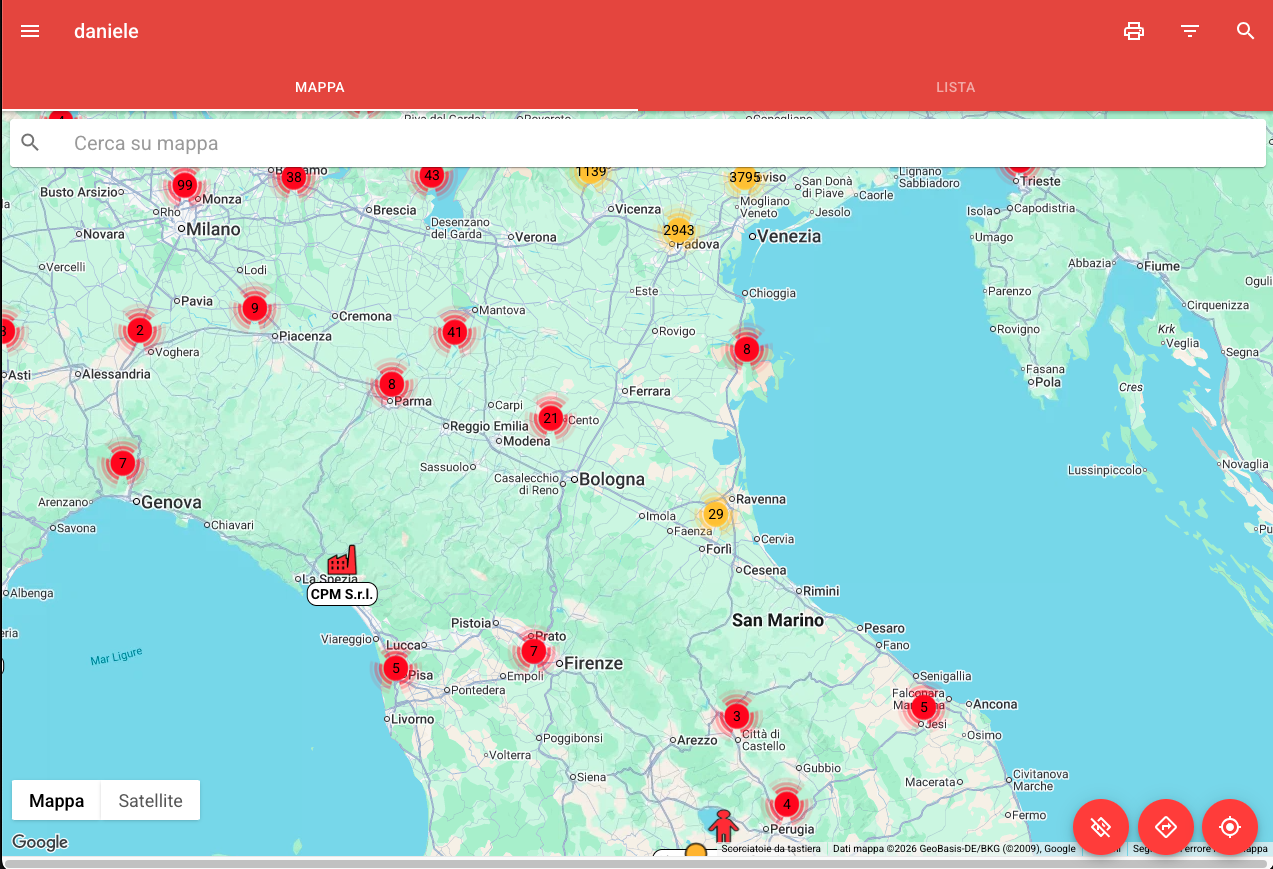Click magnifier icon in map search box
Image resolution: width=1273 pixels, height=869 pixels.
coord(30,143)
